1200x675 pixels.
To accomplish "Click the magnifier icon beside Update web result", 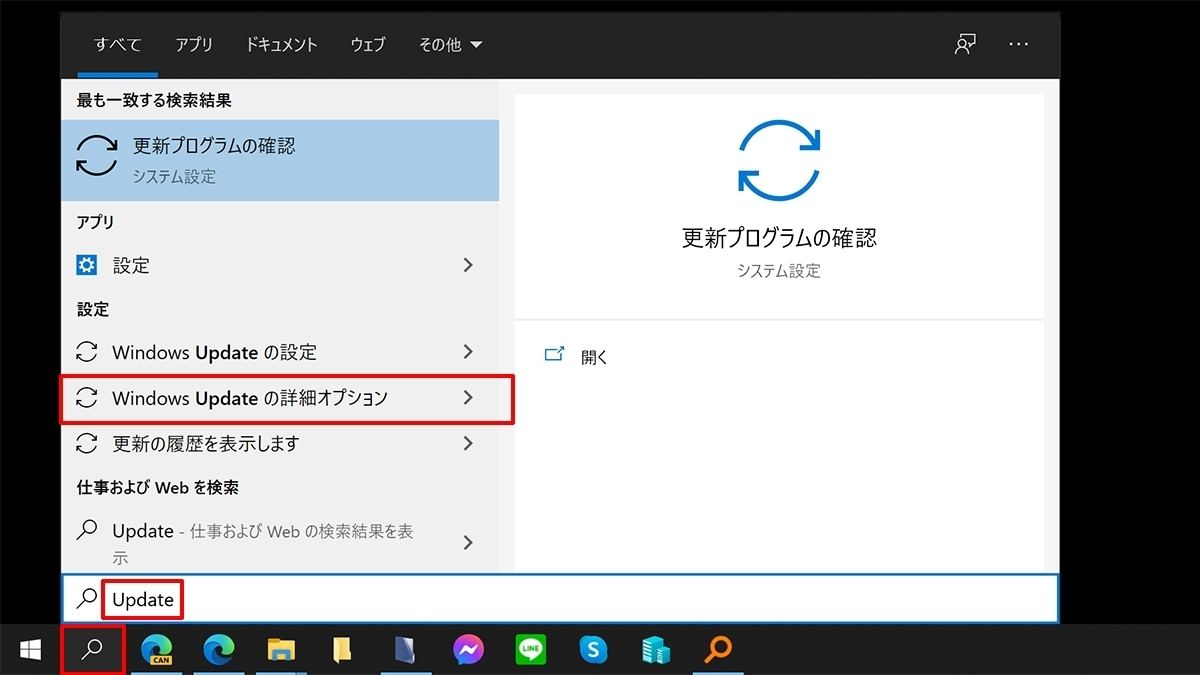I will coord(87,530).
